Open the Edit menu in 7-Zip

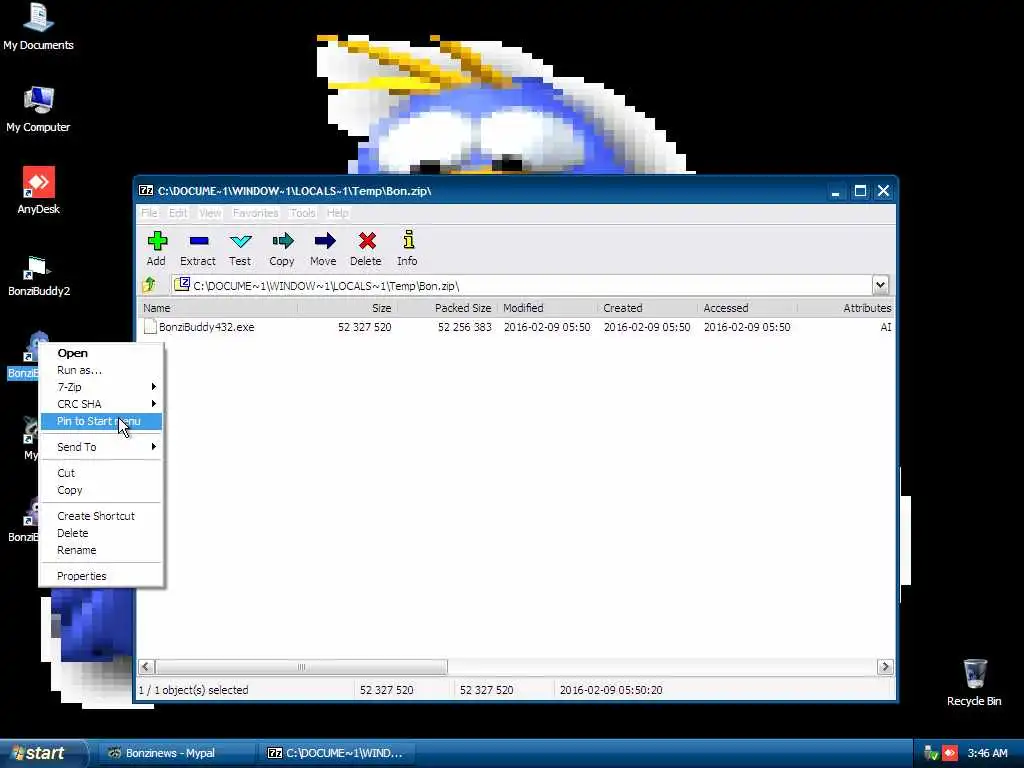coord(178,213)
